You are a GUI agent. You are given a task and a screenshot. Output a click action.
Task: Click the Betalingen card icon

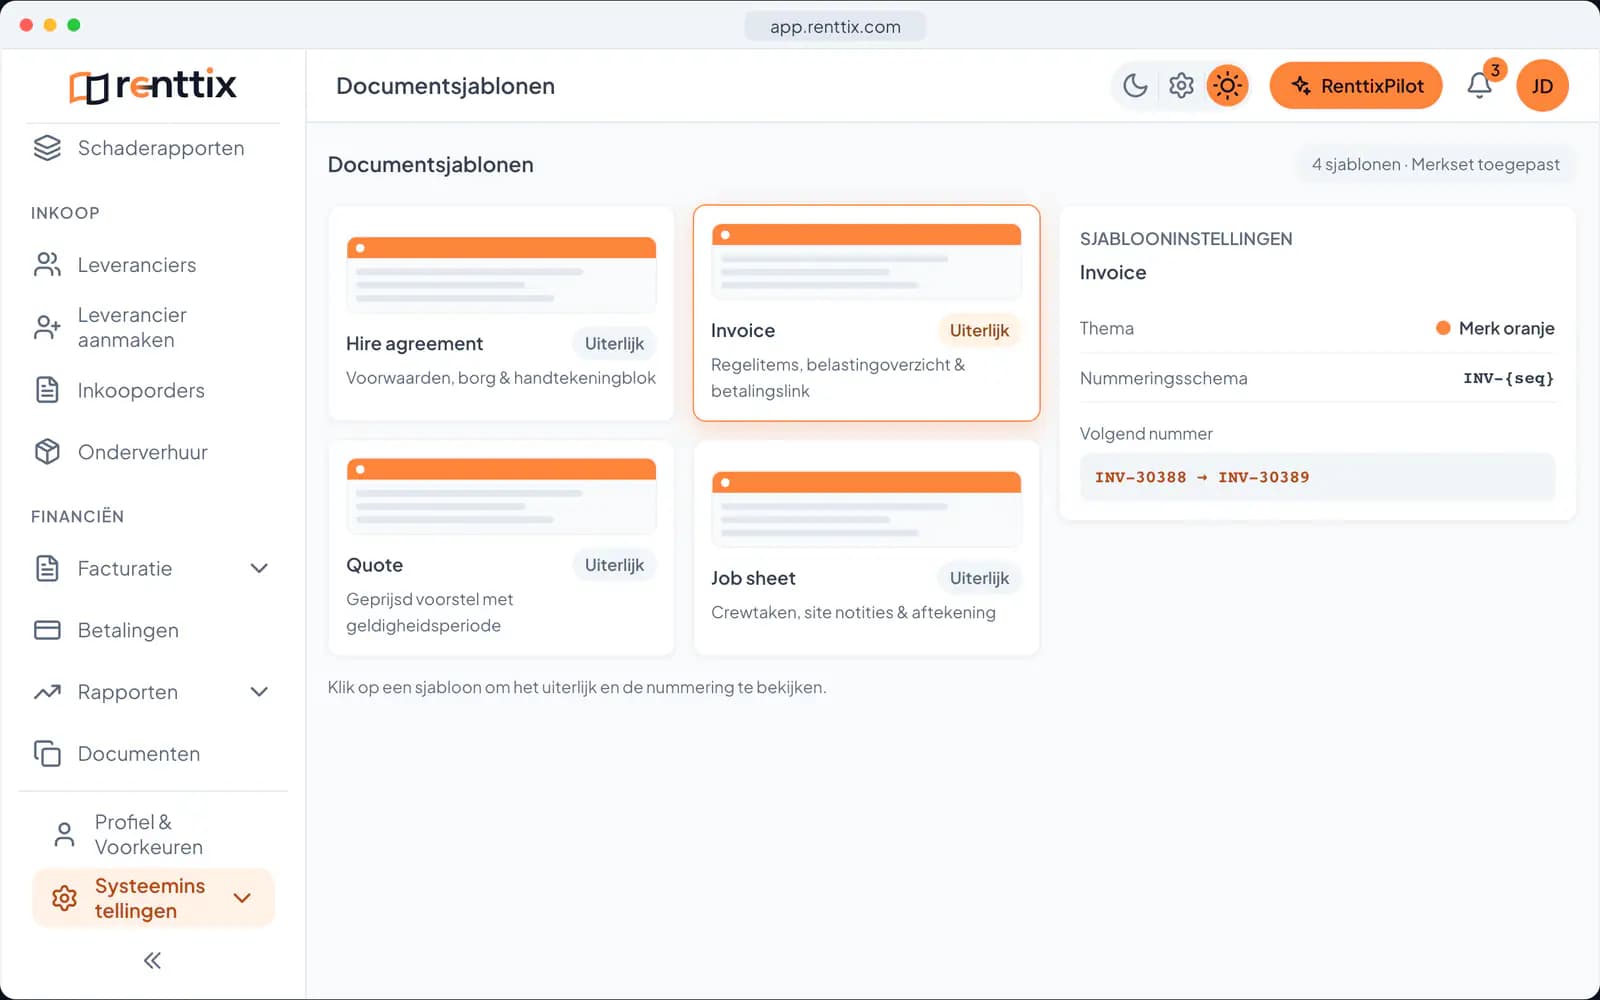[47, 630]
